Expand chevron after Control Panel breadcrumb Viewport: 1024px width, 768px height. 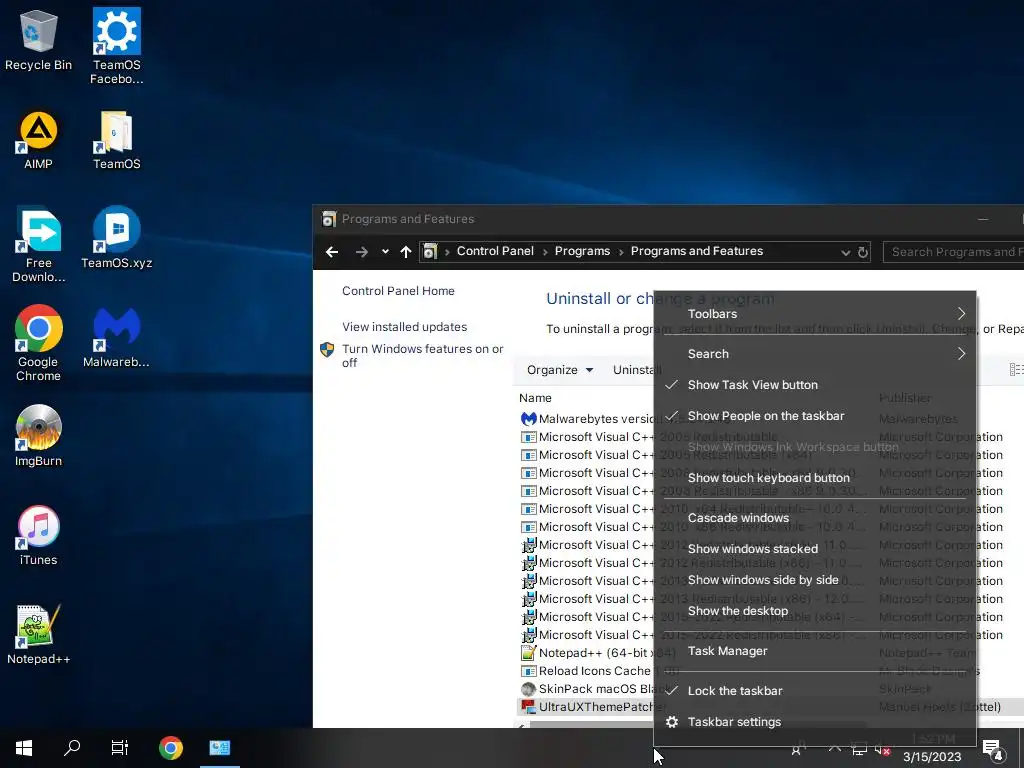coord(544,251)
